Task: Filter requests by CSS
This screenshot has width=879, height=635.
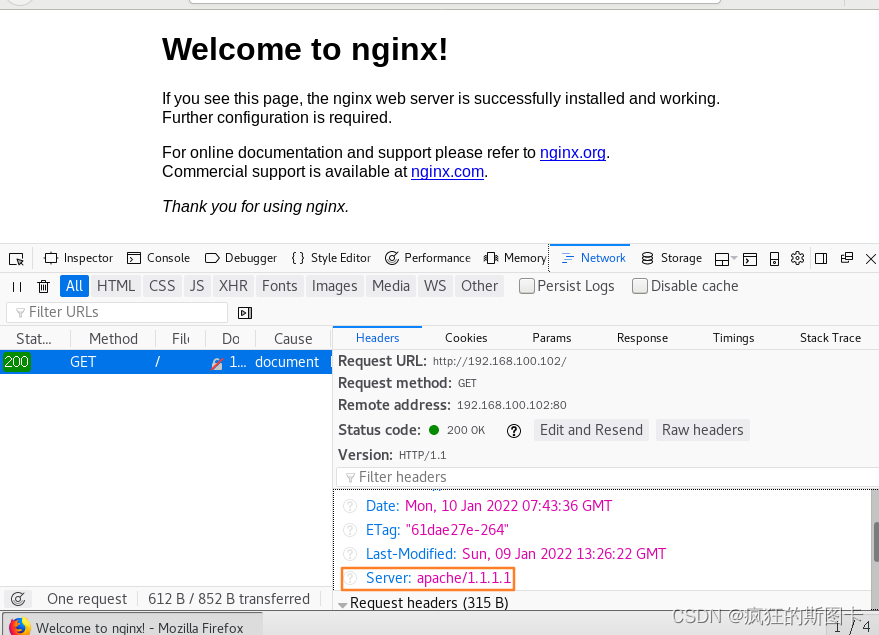Action: click(162, 286)
